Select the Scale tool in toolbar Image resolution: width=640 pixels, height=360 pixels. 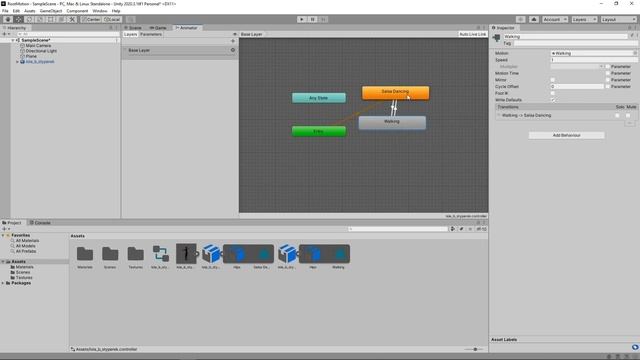pos(40,19)
